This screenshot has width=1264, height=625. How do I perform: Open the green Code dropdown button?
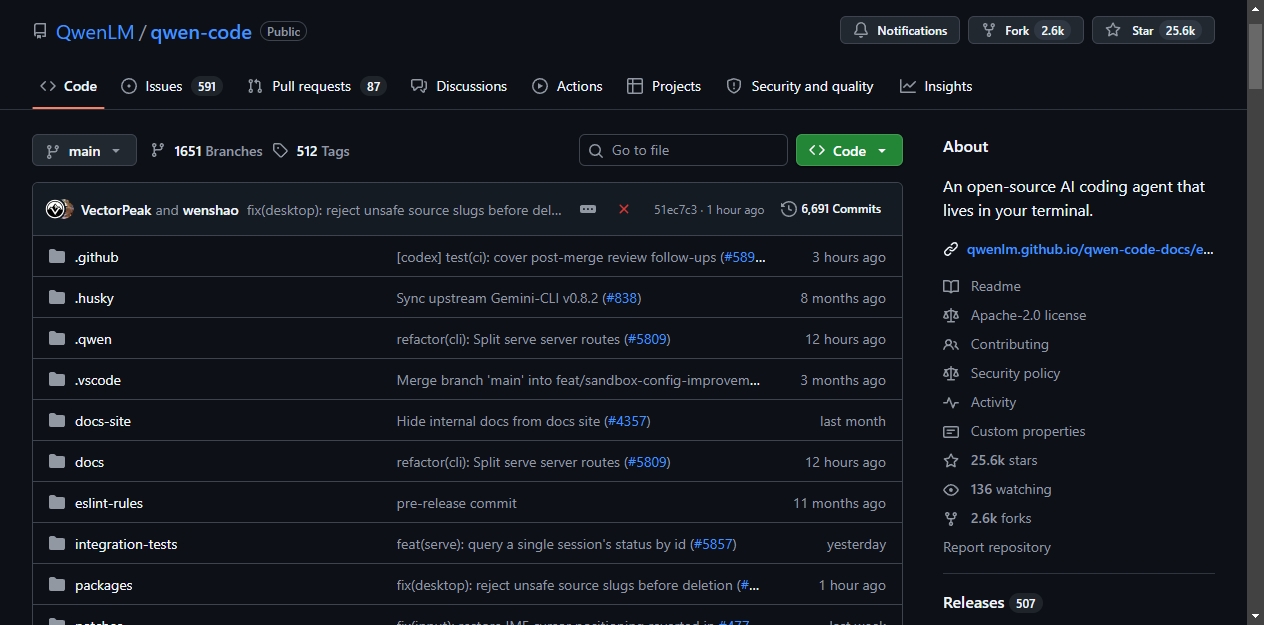pos(849,150)
